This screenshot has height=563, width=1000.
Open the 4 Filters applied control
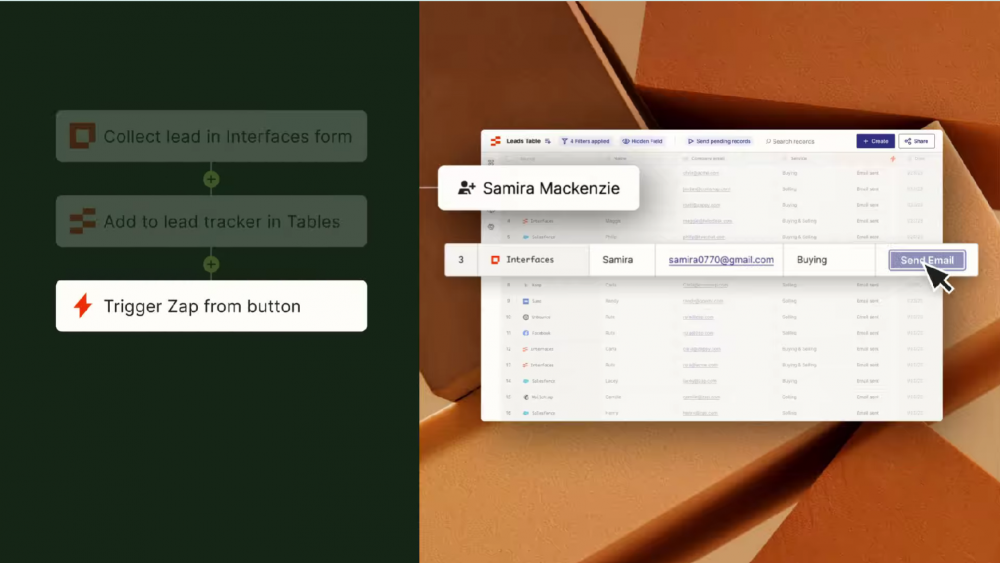point(585,141)
